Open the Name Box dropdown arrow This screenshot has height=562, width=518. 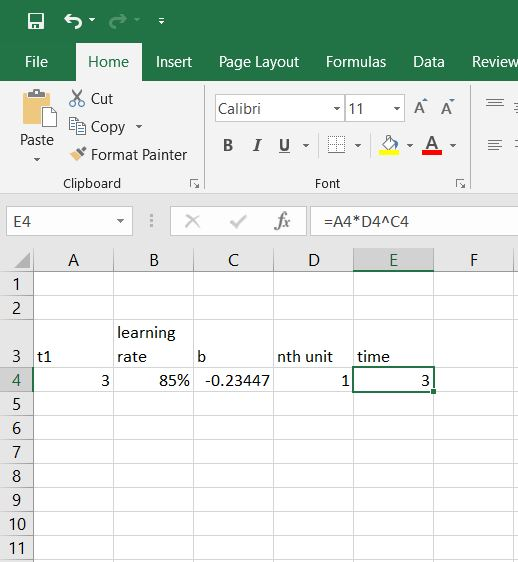[120, 221]
